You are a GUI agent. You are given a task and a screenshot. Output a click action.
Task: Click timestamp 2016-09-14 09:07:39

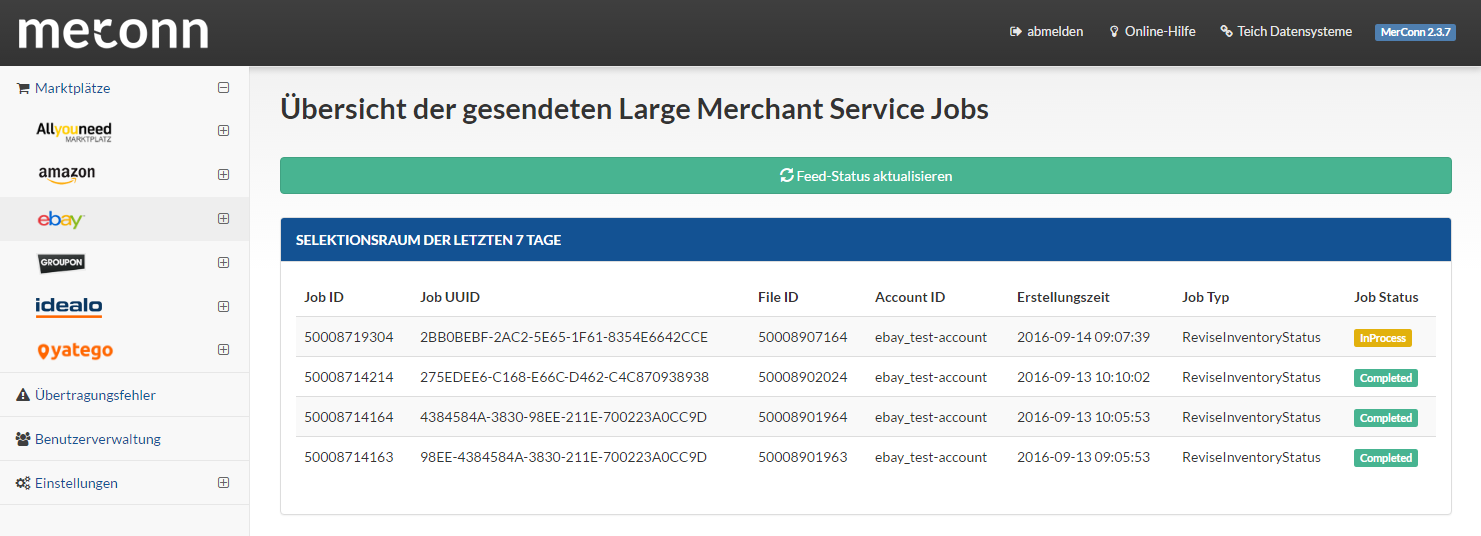[x=1083, y=337]
